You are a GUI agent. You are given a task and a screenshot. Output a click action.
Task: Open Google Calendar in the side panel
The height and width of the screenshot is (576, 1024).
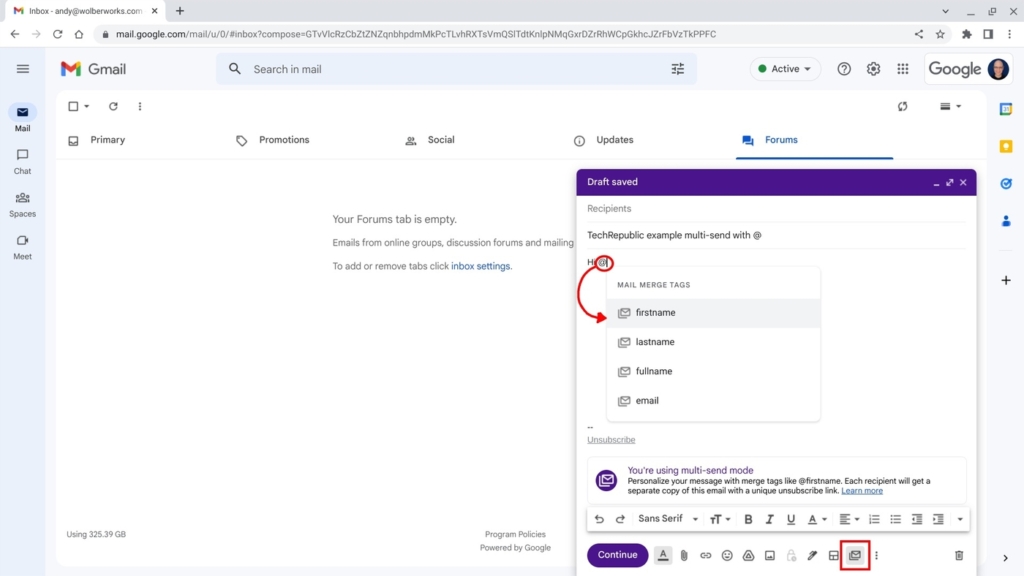1006,108
